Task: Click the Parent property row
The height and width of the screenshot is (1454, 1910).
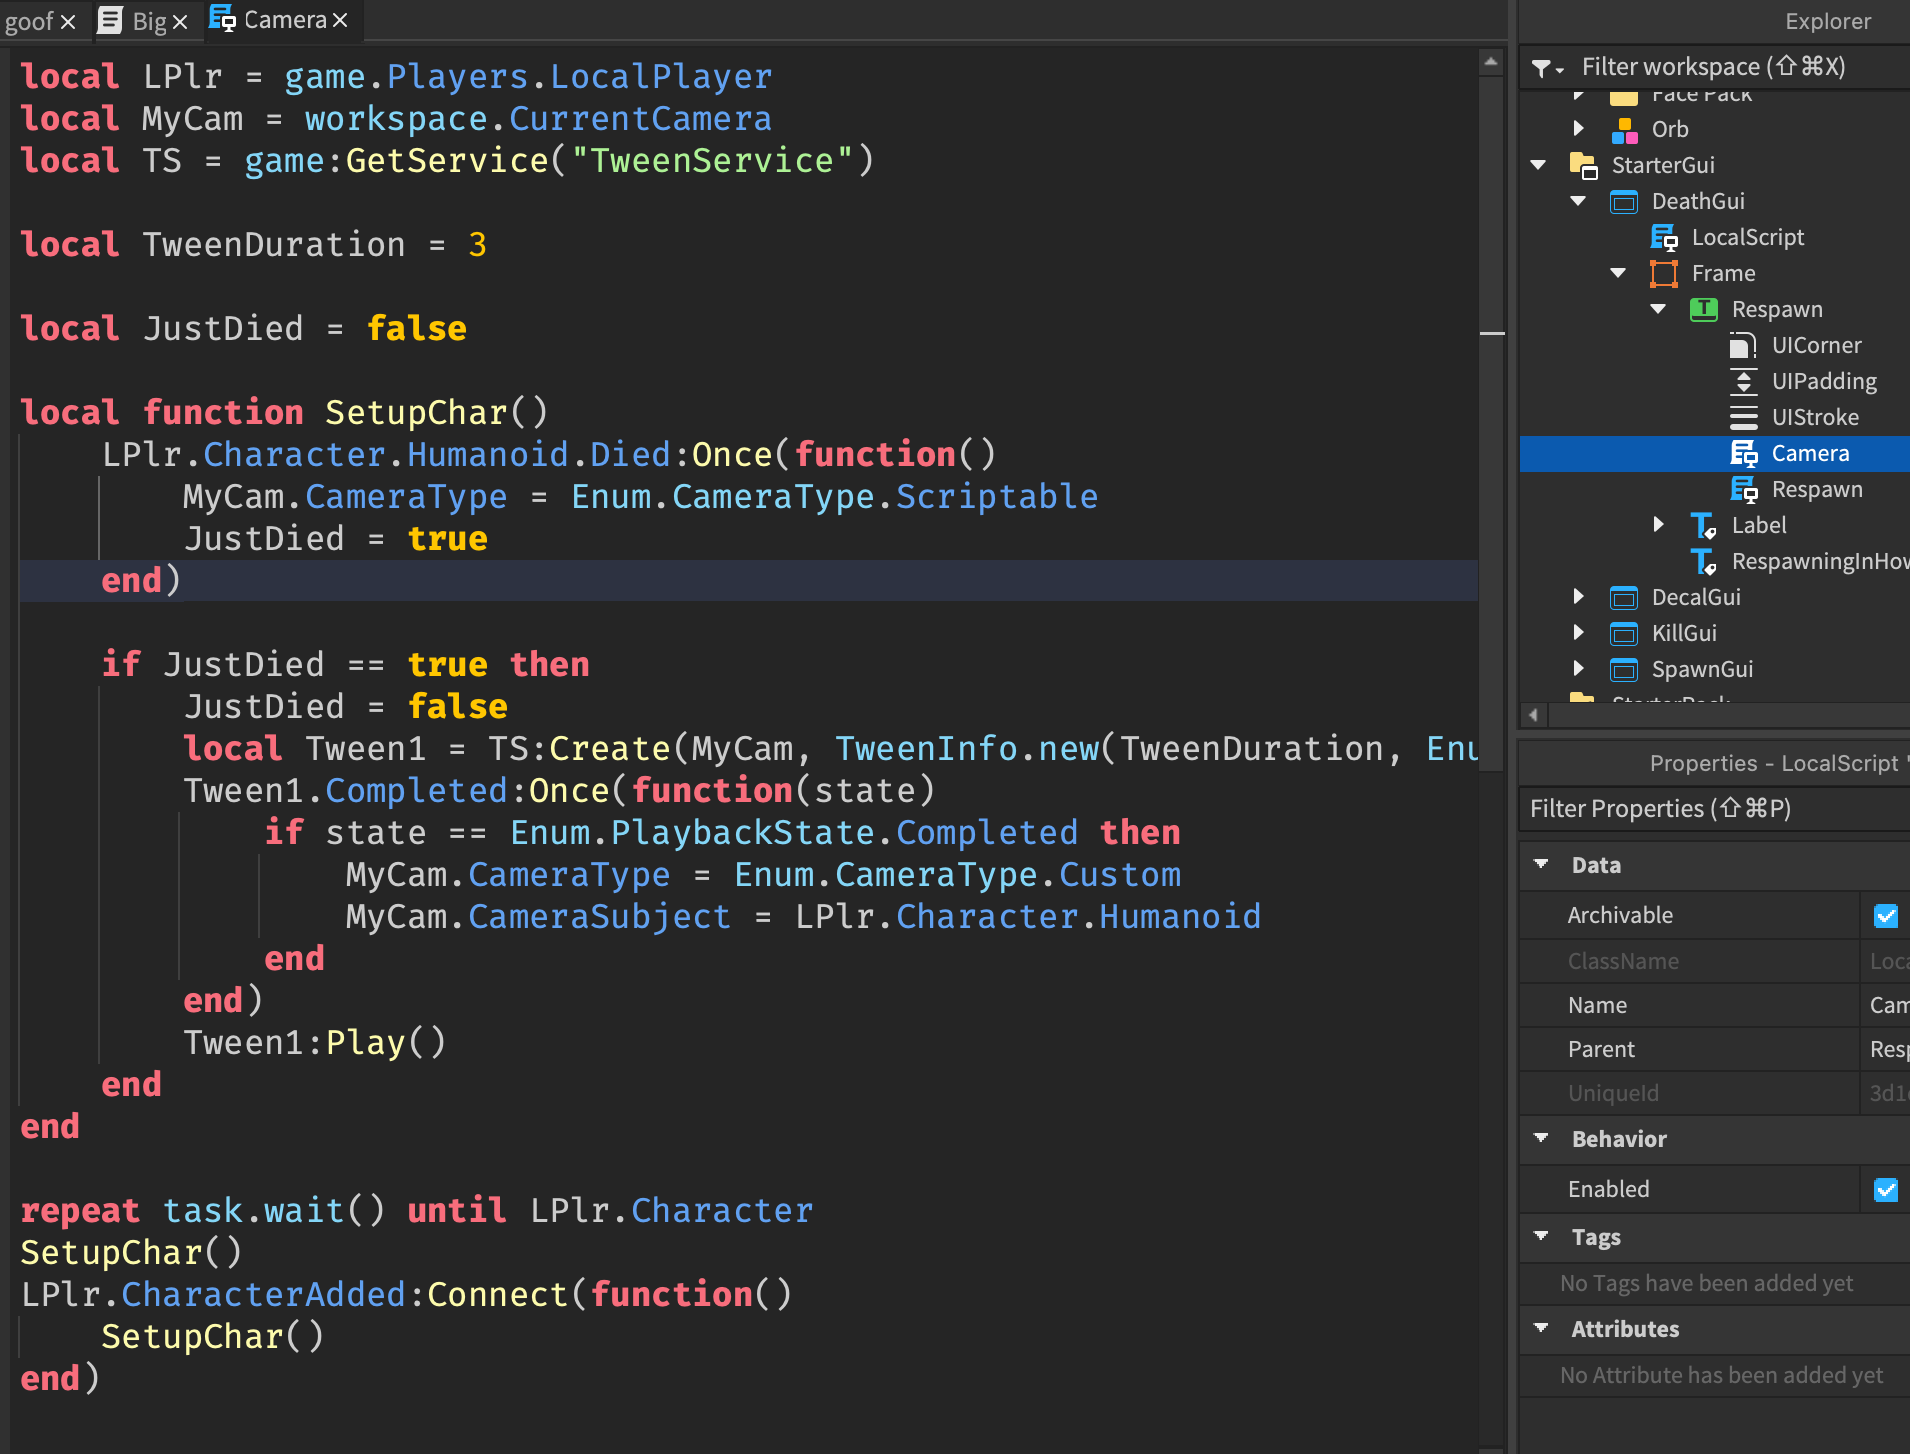Action: point(1714,1050)
